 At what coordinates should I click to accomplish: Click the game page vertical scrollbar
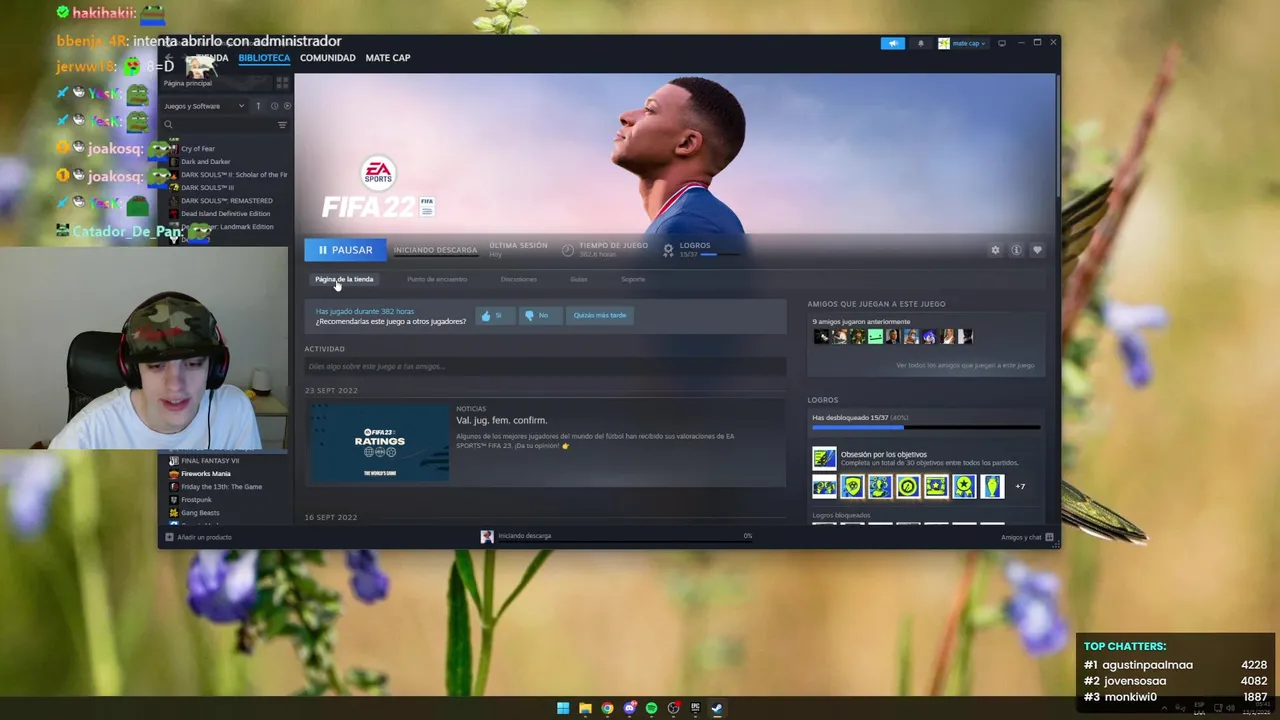click(1057, 135)
